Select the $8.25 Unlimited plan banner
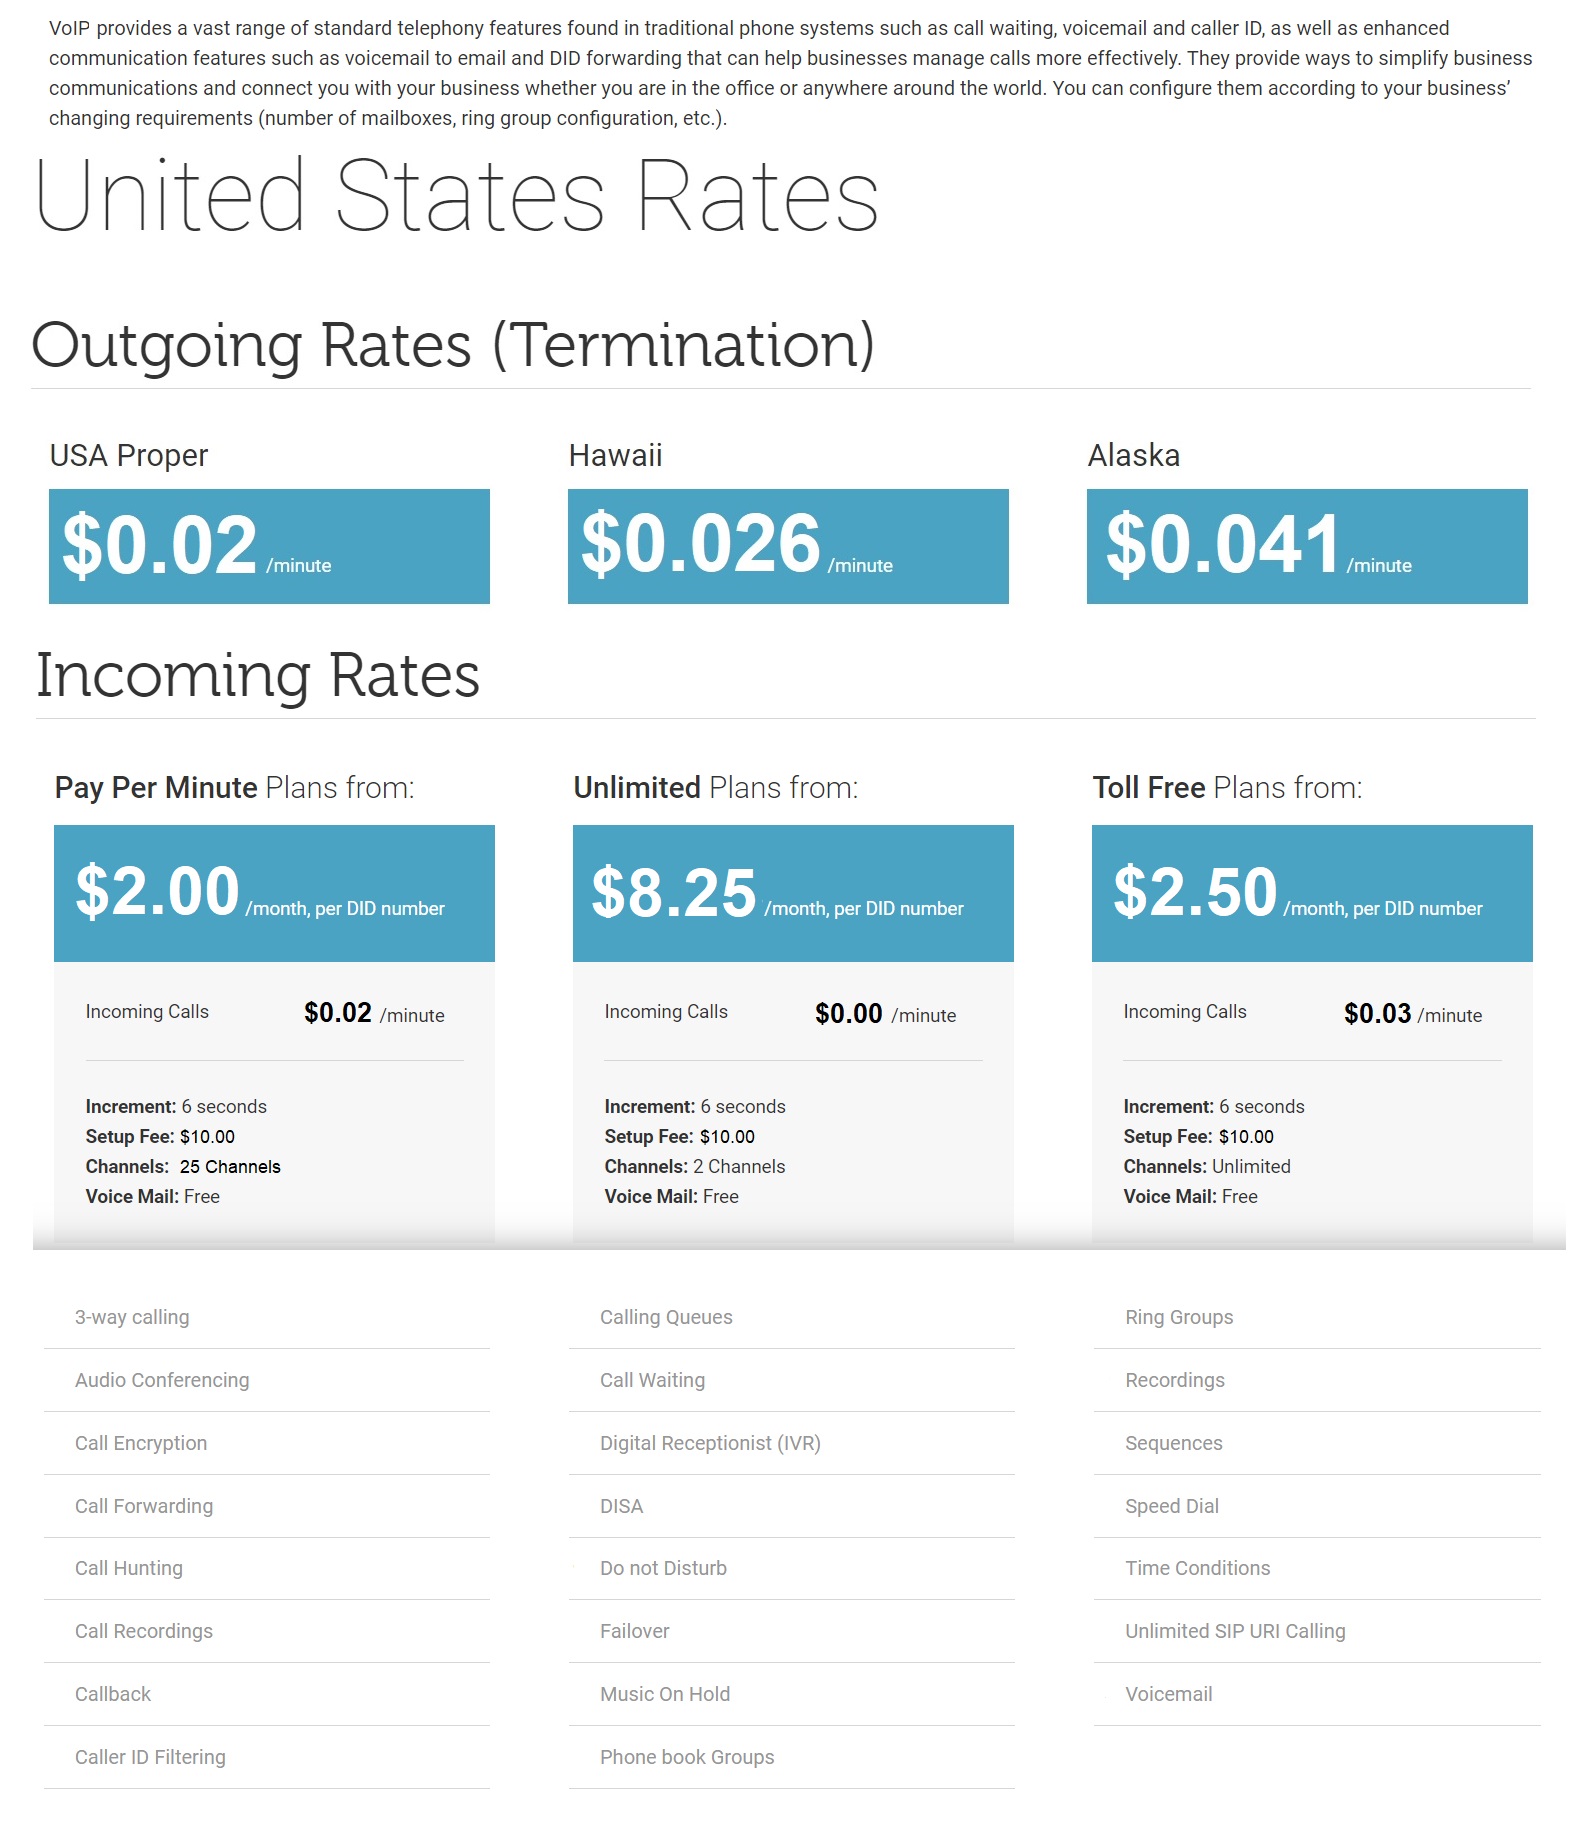This screenshot has height=1828, width=1578. pyautogui.click(x=793, y=893)
